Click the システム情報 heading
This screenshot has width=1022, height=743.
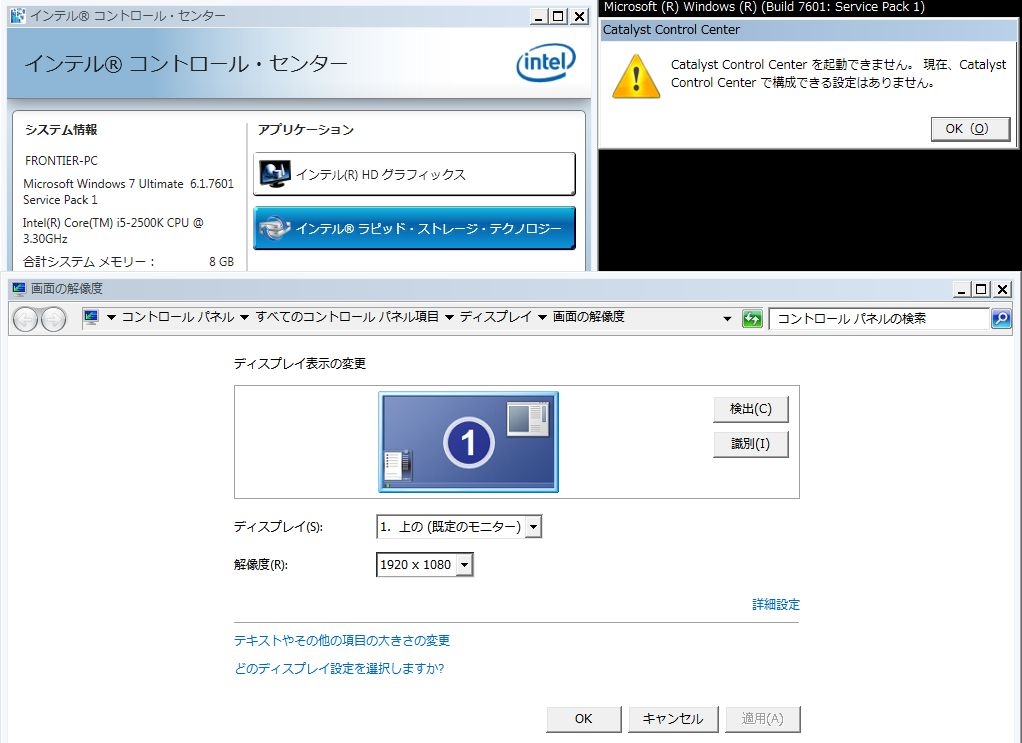click(61, 130)
